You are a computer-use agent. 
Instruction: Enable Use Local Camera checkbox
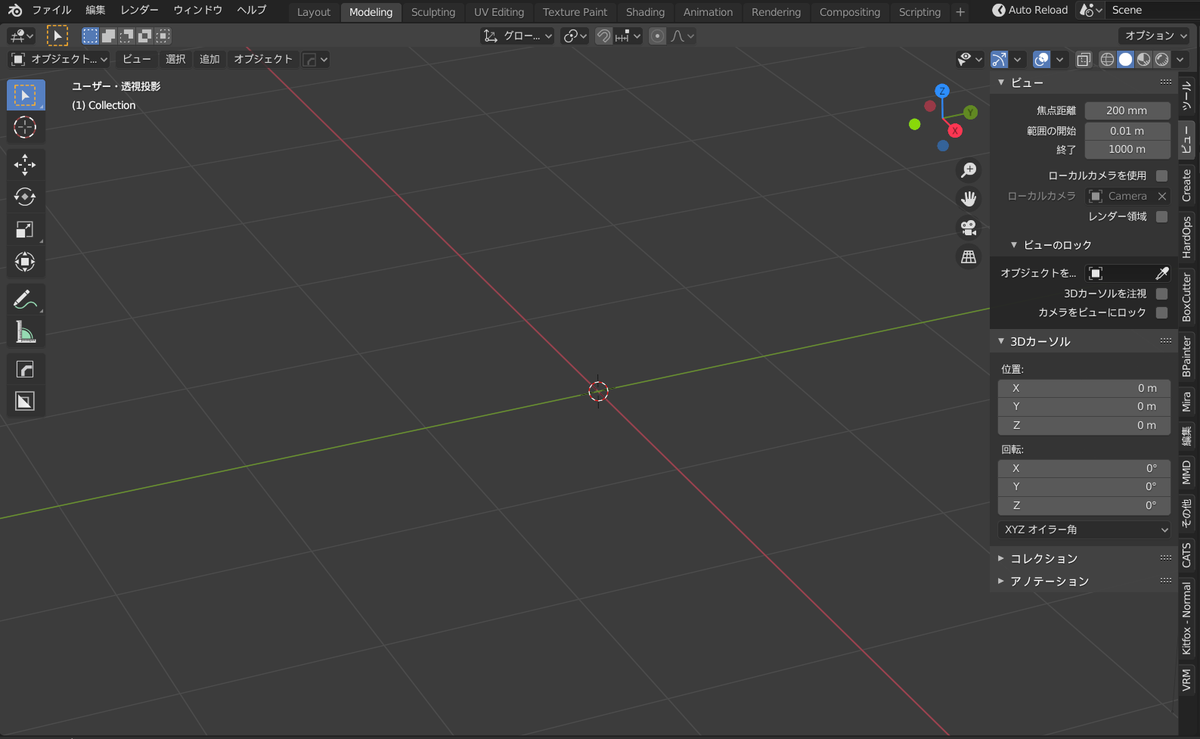pos(1161,175)
